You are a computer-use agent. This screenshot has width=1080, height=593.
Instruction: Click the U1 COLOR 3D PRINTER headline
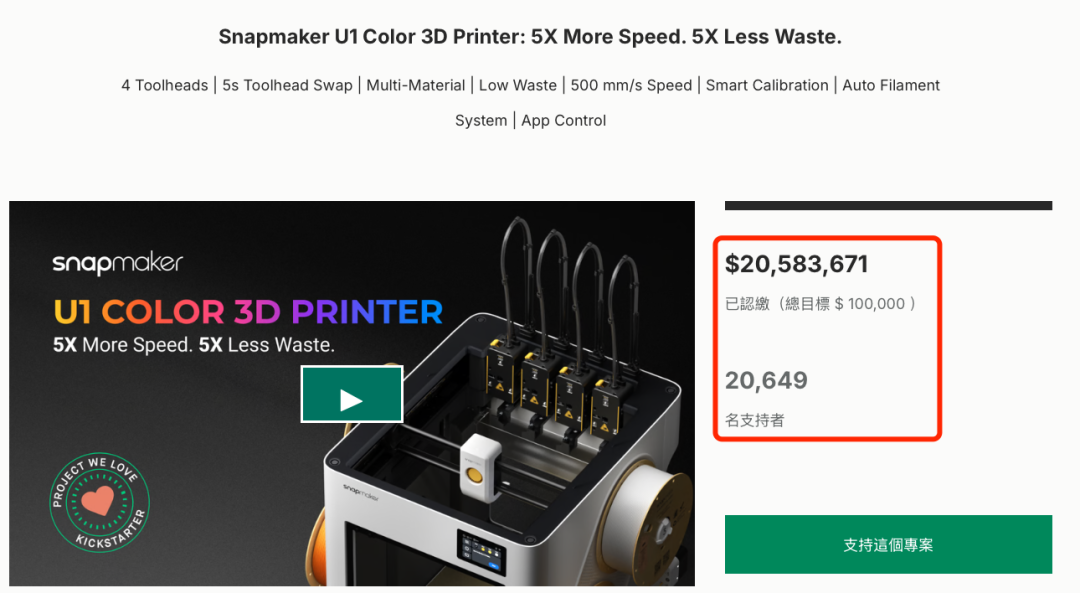tap(248, 312)
